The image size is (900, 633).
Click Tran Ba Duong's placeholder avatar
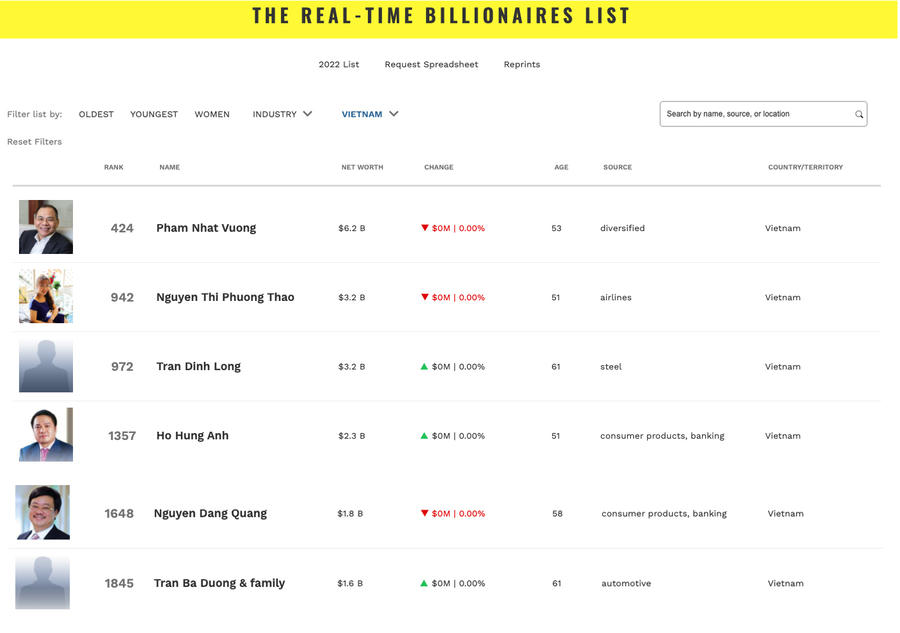pyautogui.click(x=43, y=582)
